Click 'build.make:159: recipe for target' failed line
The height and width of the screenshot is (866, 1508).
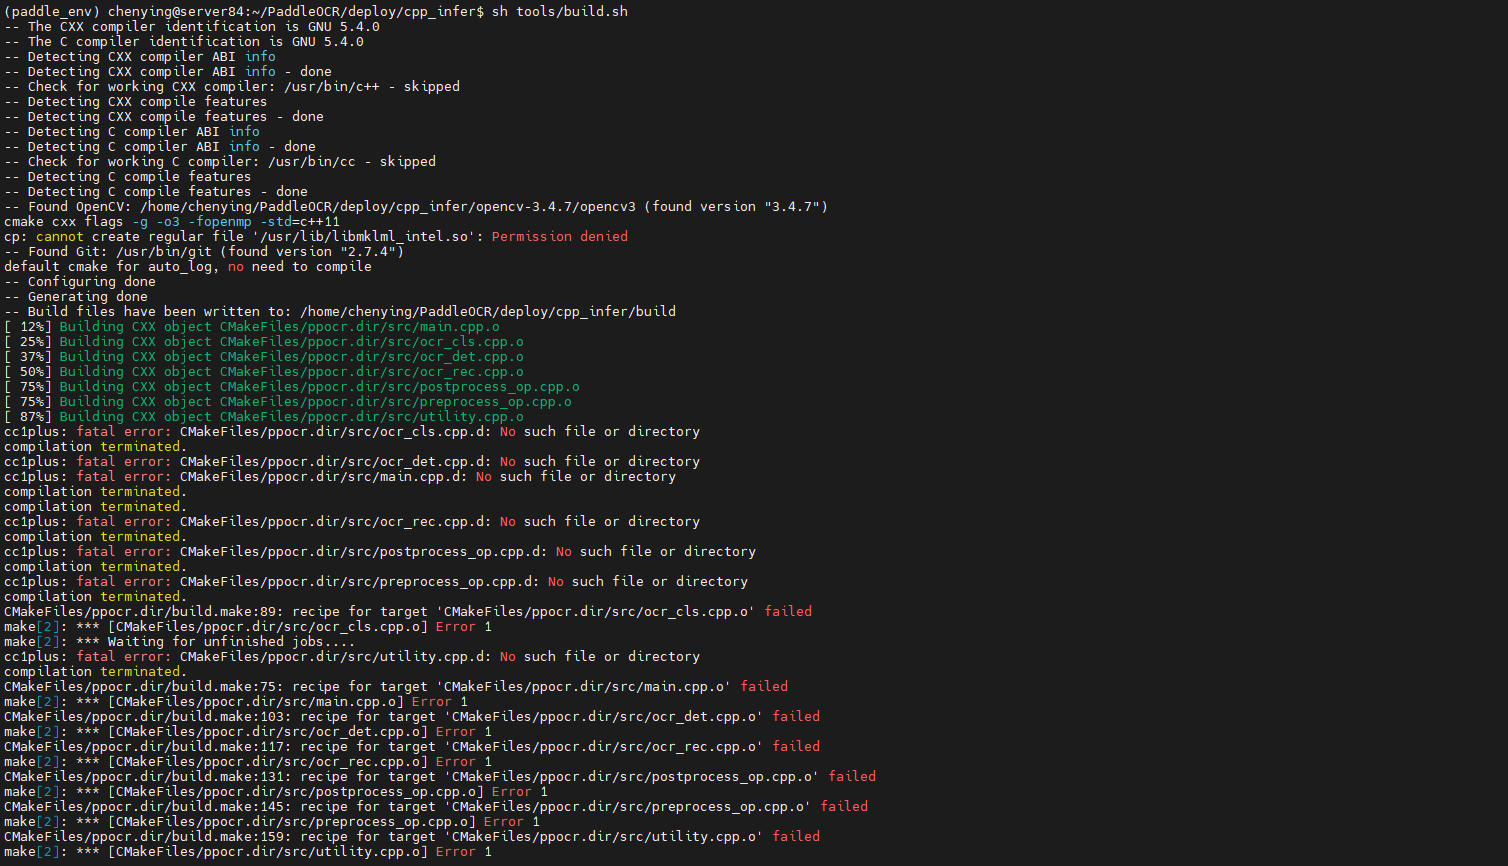click(412, 836)
